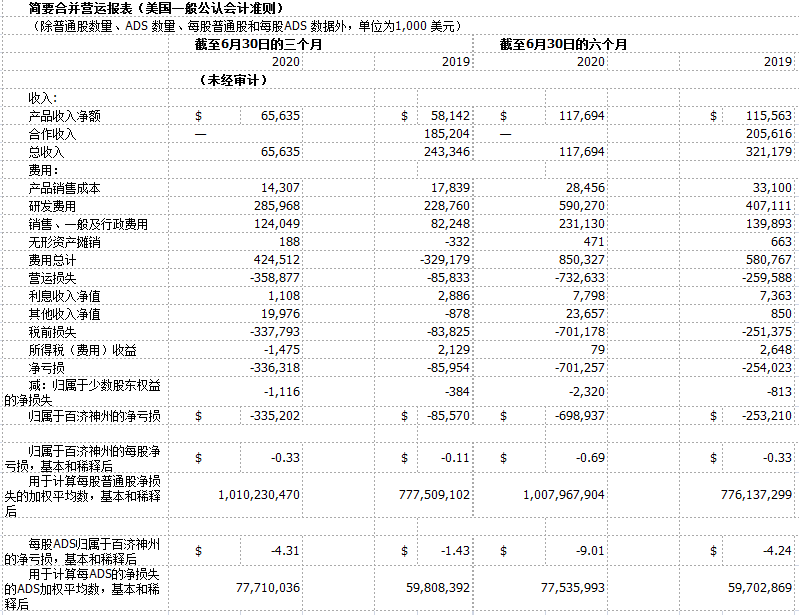Select the 产品收入净额 row label
This screenshot has height=615, width=799.
(64, 116)
